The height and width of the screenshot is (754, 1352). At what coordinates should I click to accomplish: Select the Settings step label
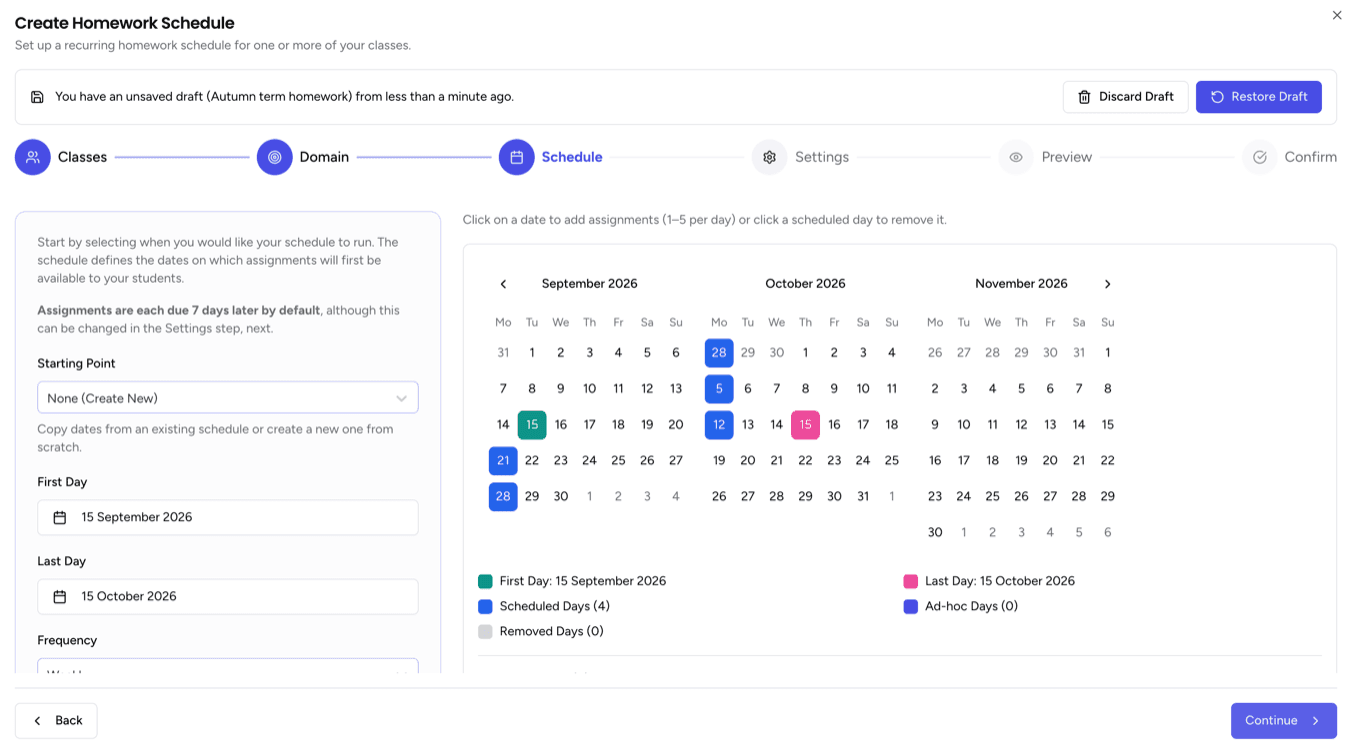click(822, 157)
